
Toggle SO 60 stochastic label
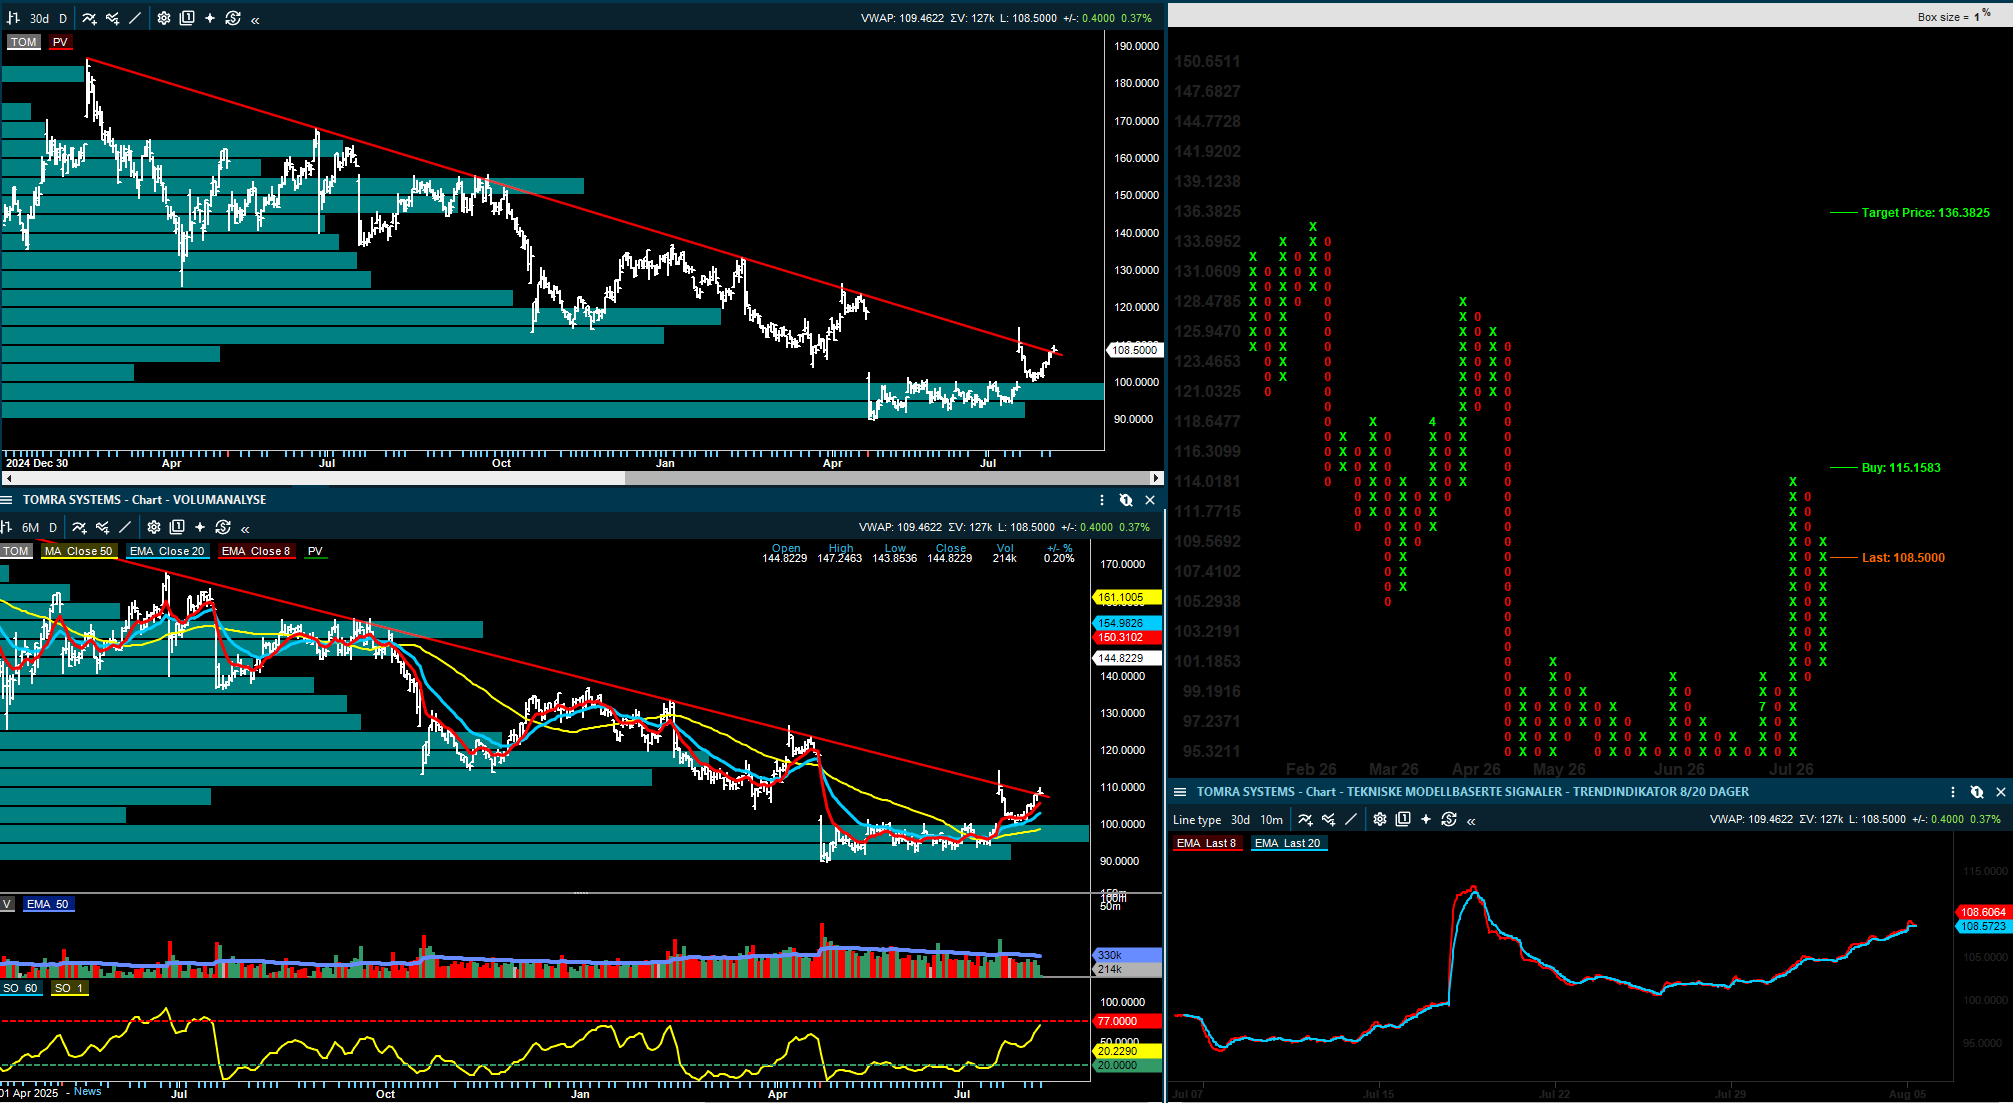[20, 988]
